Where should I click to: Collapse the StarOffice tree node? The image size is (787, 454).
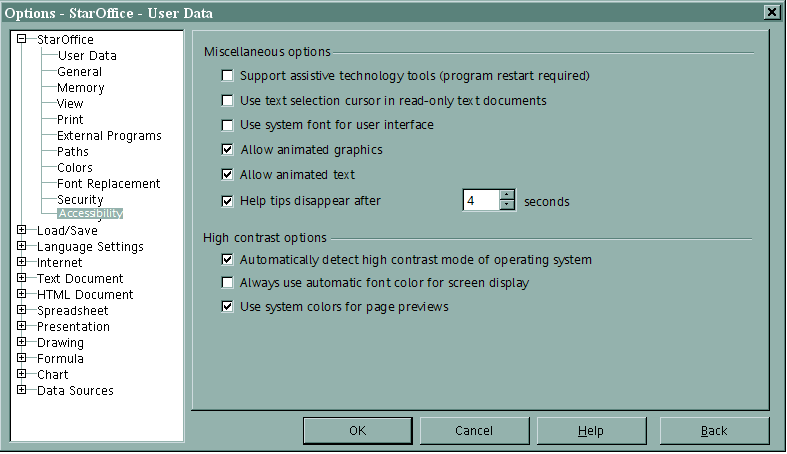[22, 39]
